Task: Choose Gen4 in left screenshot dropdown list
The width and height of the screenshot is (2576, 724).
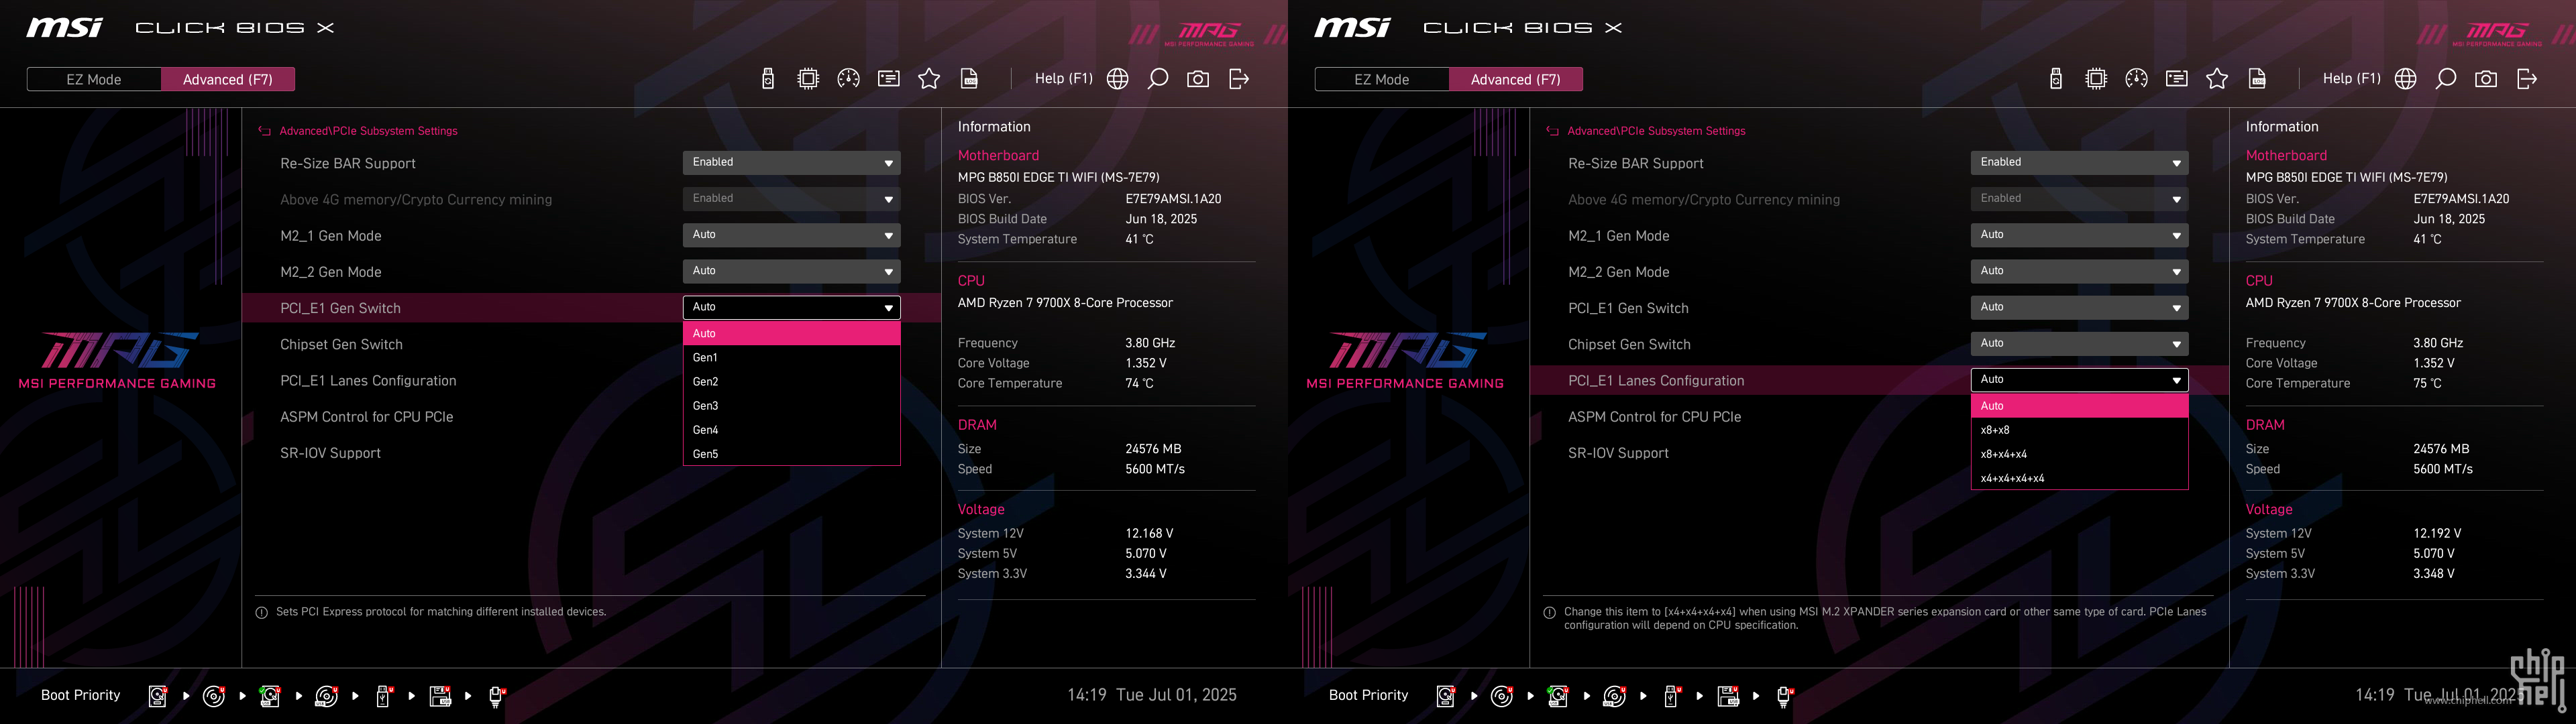Action: (x=791, y=430)
